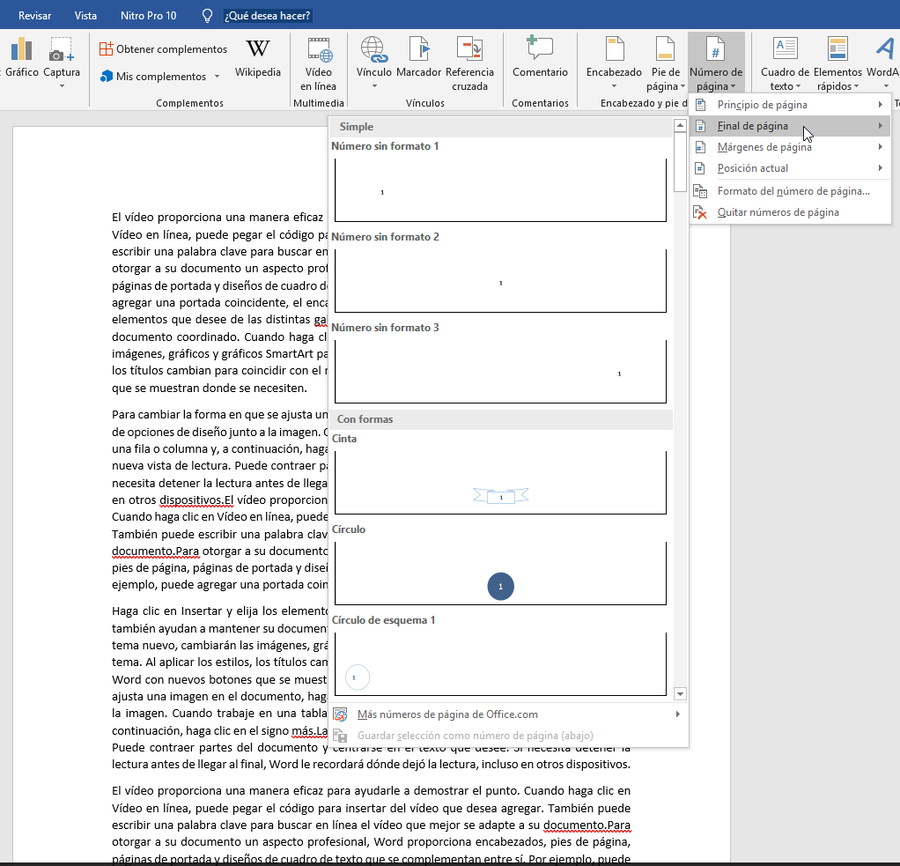Choose Número sin formato 2 thumbnail
The image size is (900, 866).
click(500, 281)
